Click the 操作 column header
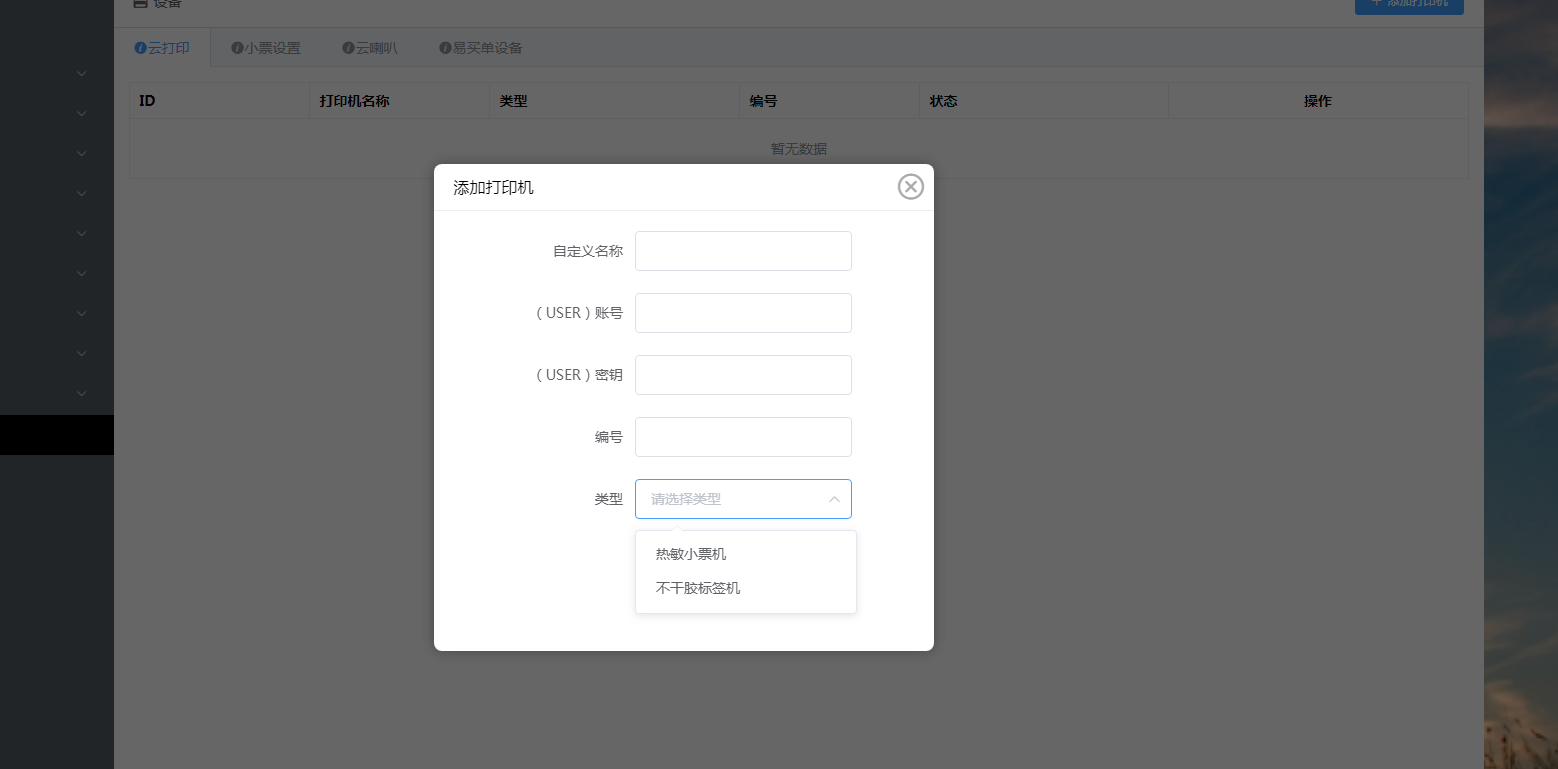The width and height of the screenshot is (1558, 769). click(x=1318, y=101)
